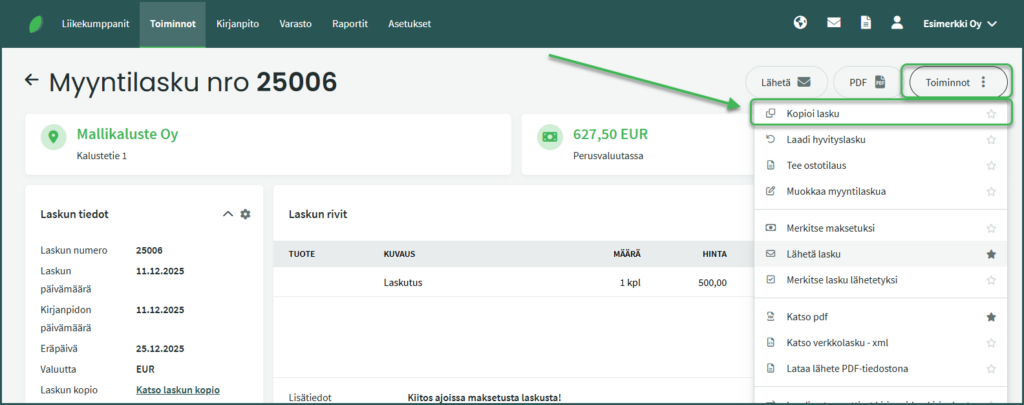Open the envelope messages icon in top bar
This screenshot has height=405, width=1024.
833,23
